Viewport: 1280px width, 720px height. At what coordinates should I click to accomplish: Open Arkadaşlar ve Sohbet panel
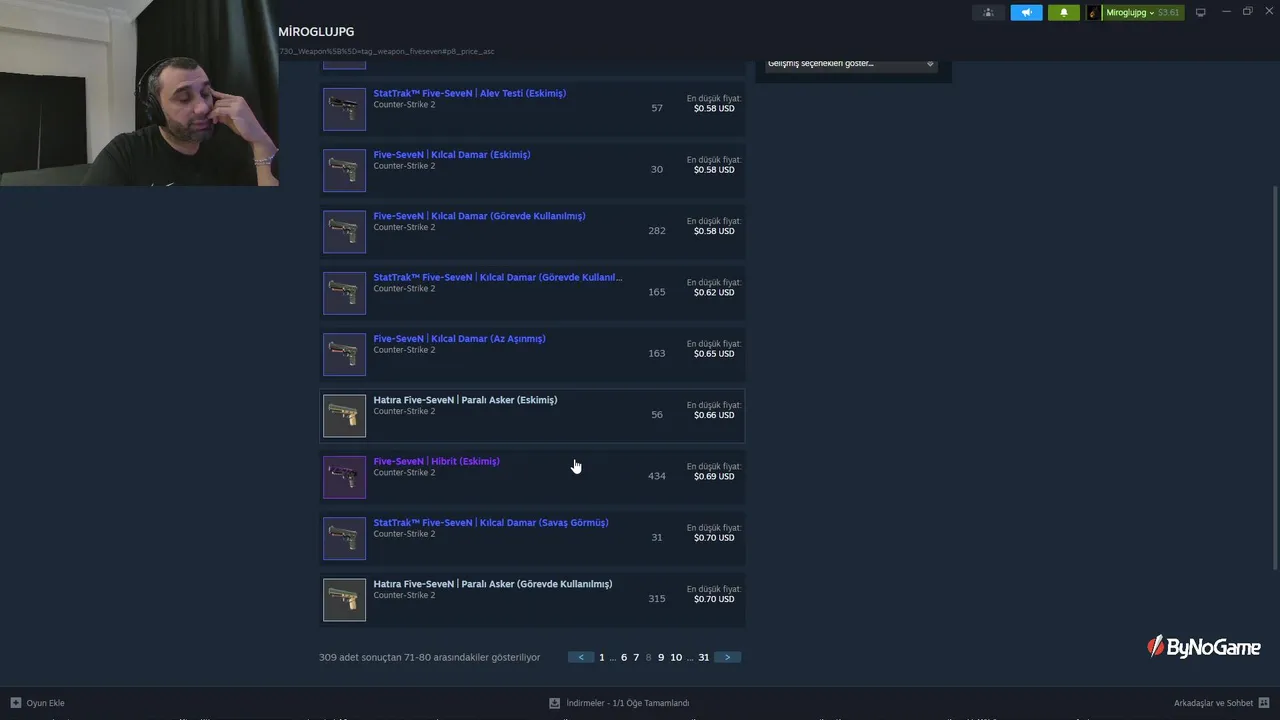[x=1213, y=703]
